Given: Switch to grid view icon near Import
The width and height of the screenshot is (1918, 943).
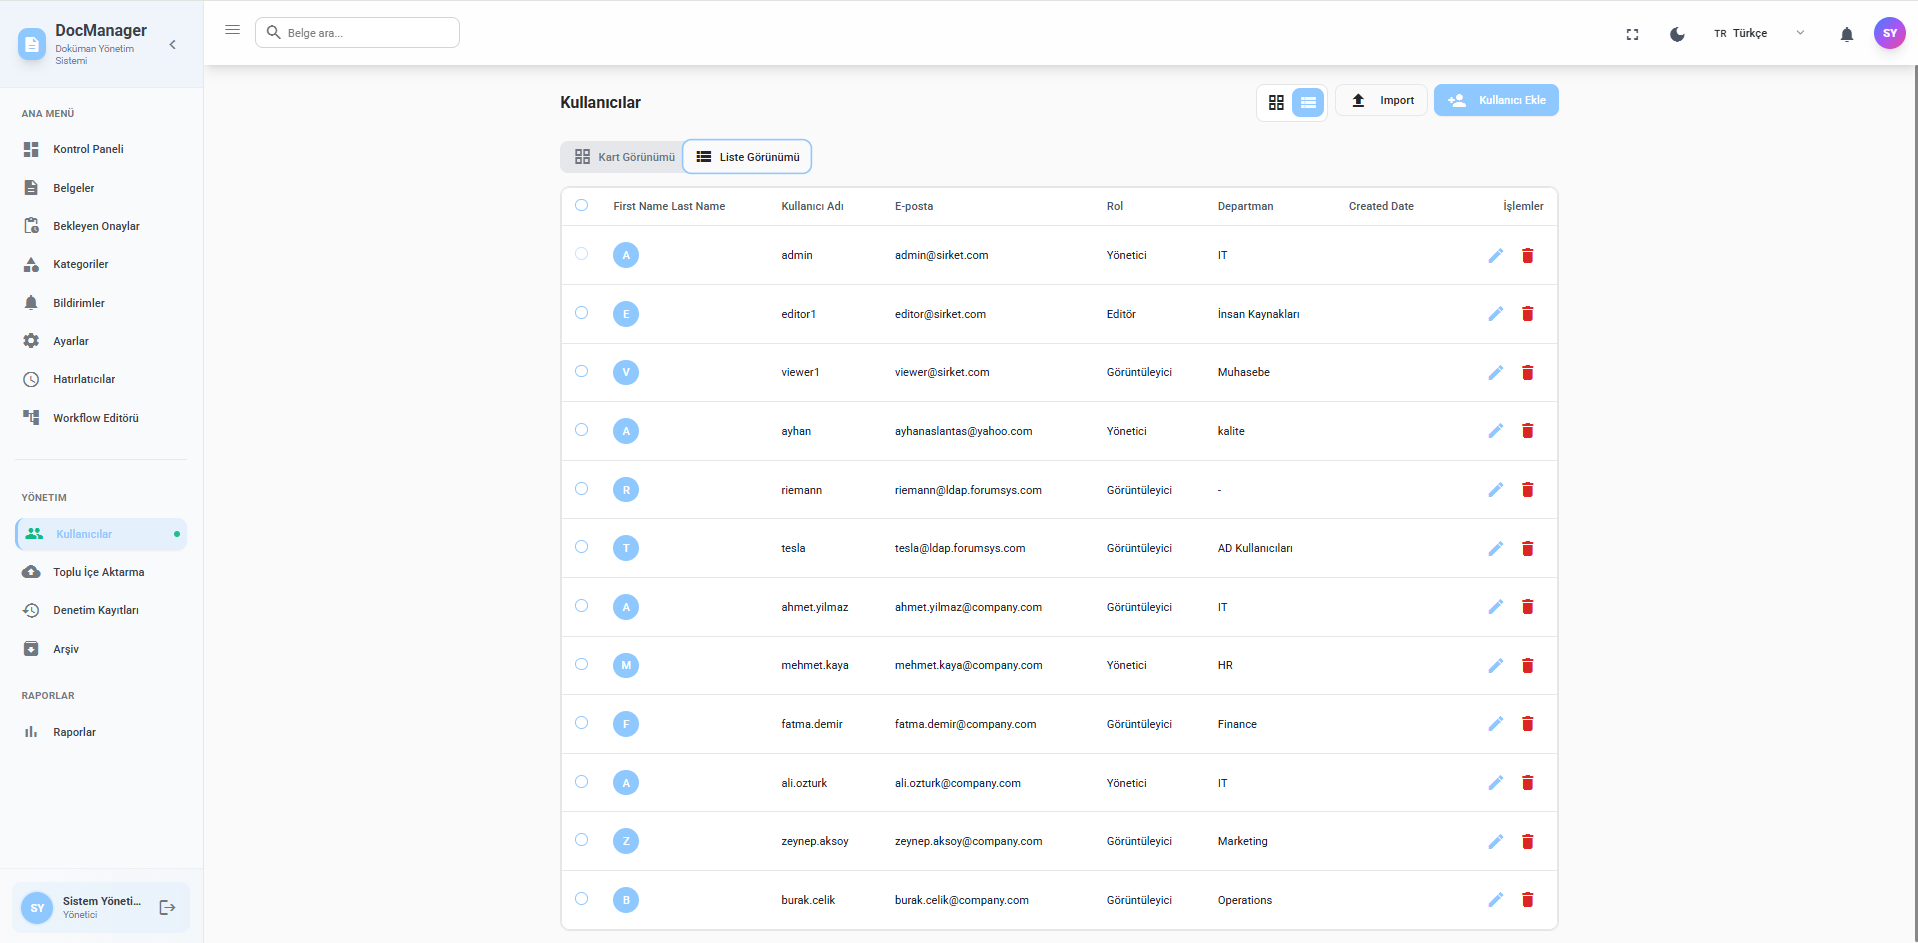Looking at the screenshot, I should (1276, 102).
